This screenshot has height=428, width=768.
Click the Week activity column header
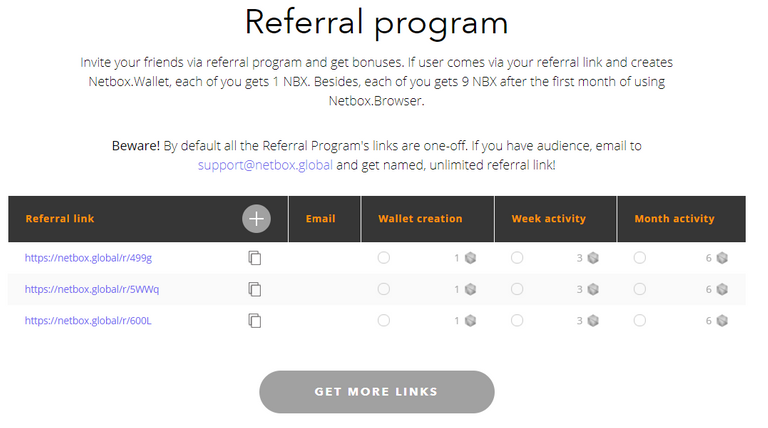point(548,219)
